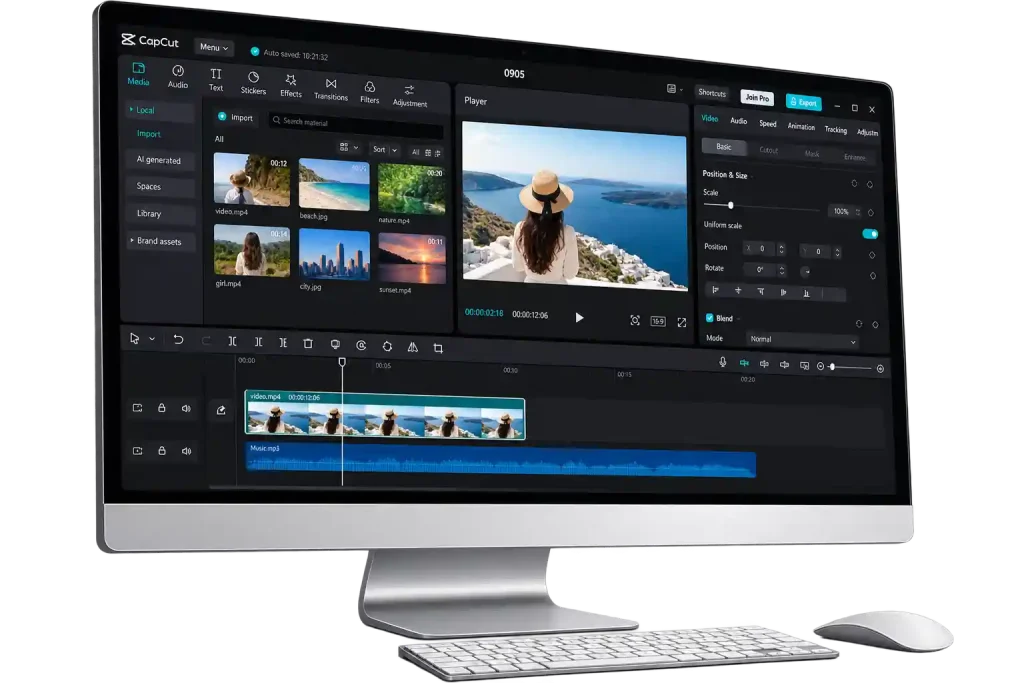This screenshot has width=1024, height=683.
Task: Expand the Local section in sidebar
Action: (x=131, y=109)
